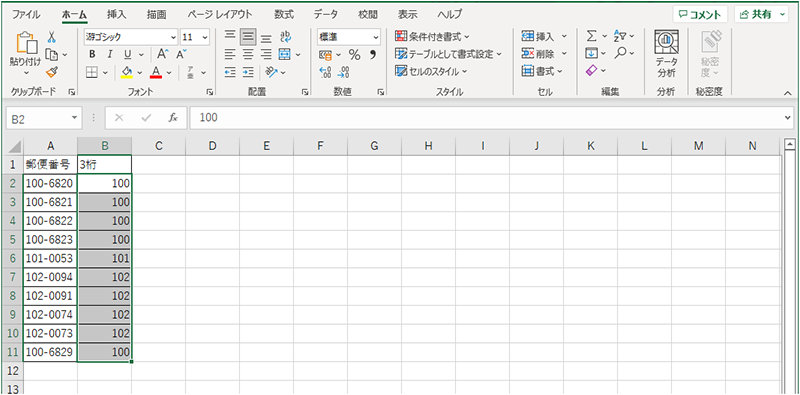Click Find and Select magnifier icon

pos(621,54)
